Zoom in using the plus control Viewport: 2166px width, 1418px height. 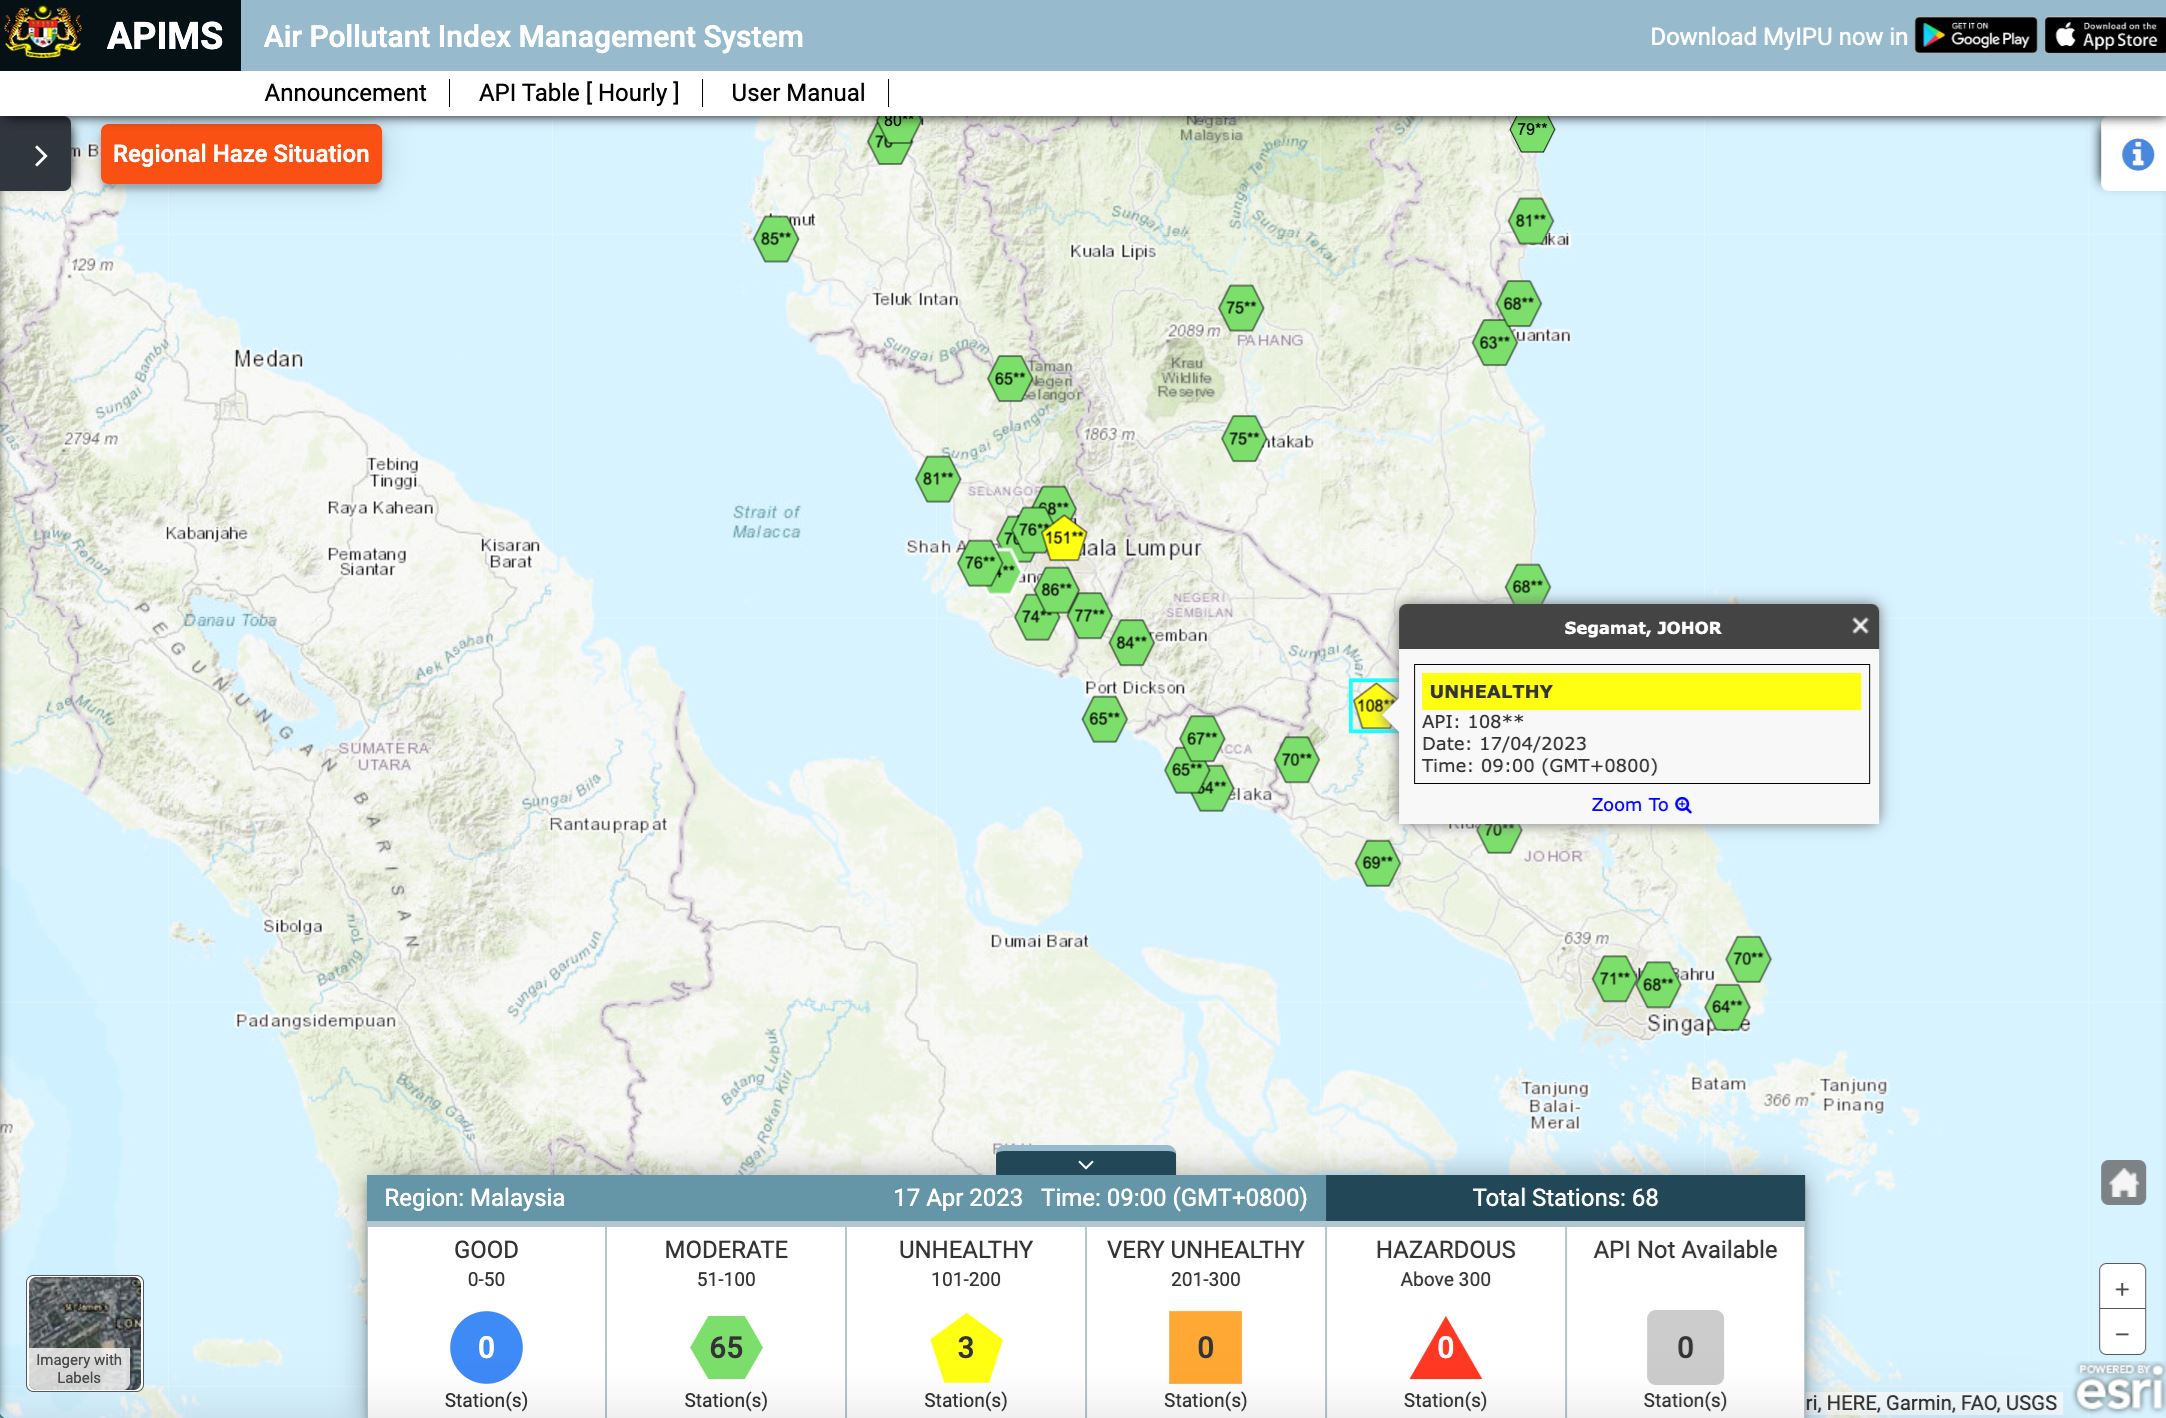pyautogui.click(x=2122, y=1289)
